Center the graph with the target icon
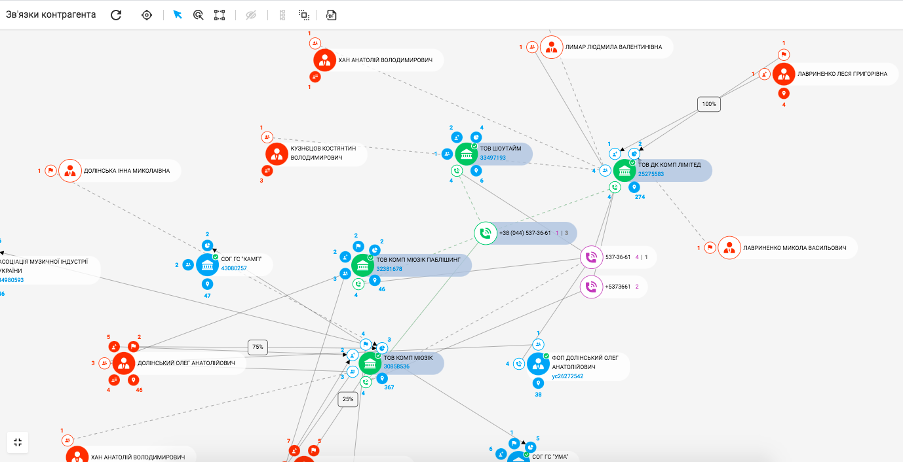 pos(147,15)
